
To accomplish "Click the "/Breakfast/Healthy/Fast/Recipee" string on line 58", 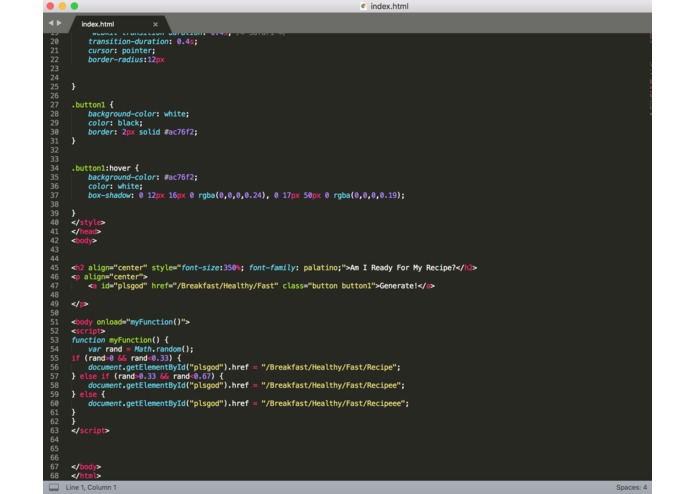I will 331,385.
